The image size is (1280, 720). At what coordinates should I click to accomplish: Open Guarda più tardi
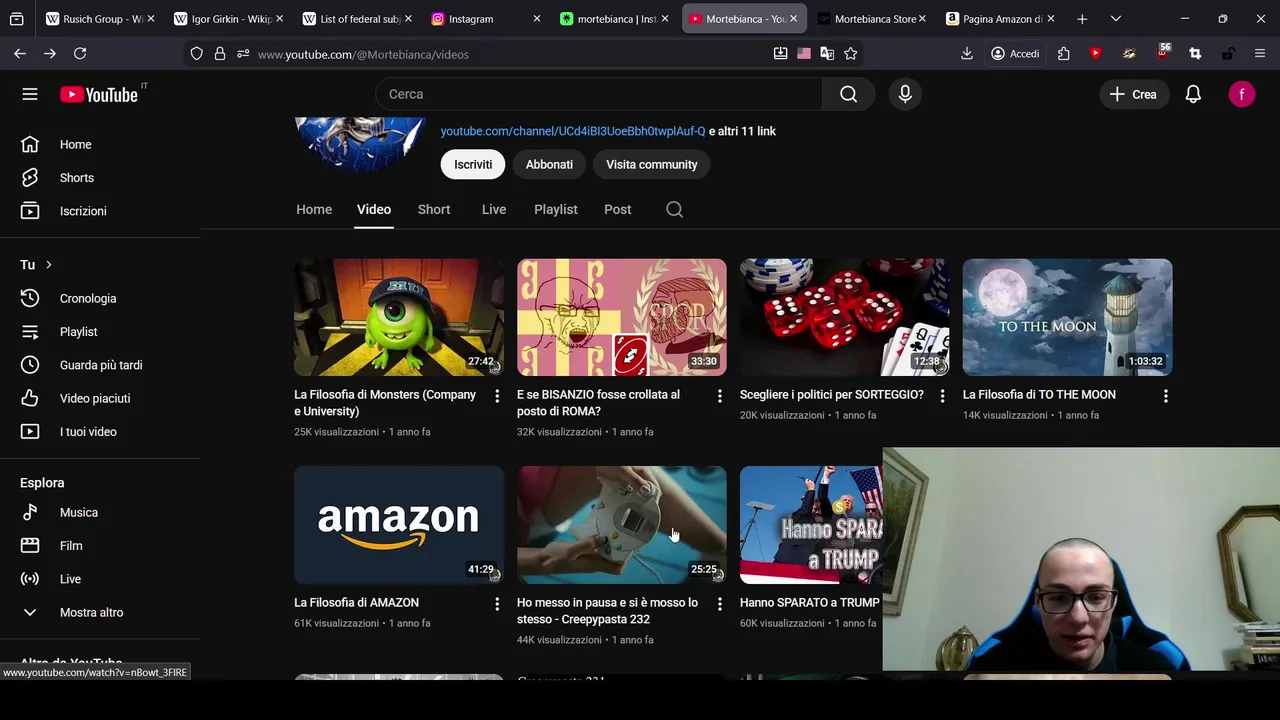(100, 365)
